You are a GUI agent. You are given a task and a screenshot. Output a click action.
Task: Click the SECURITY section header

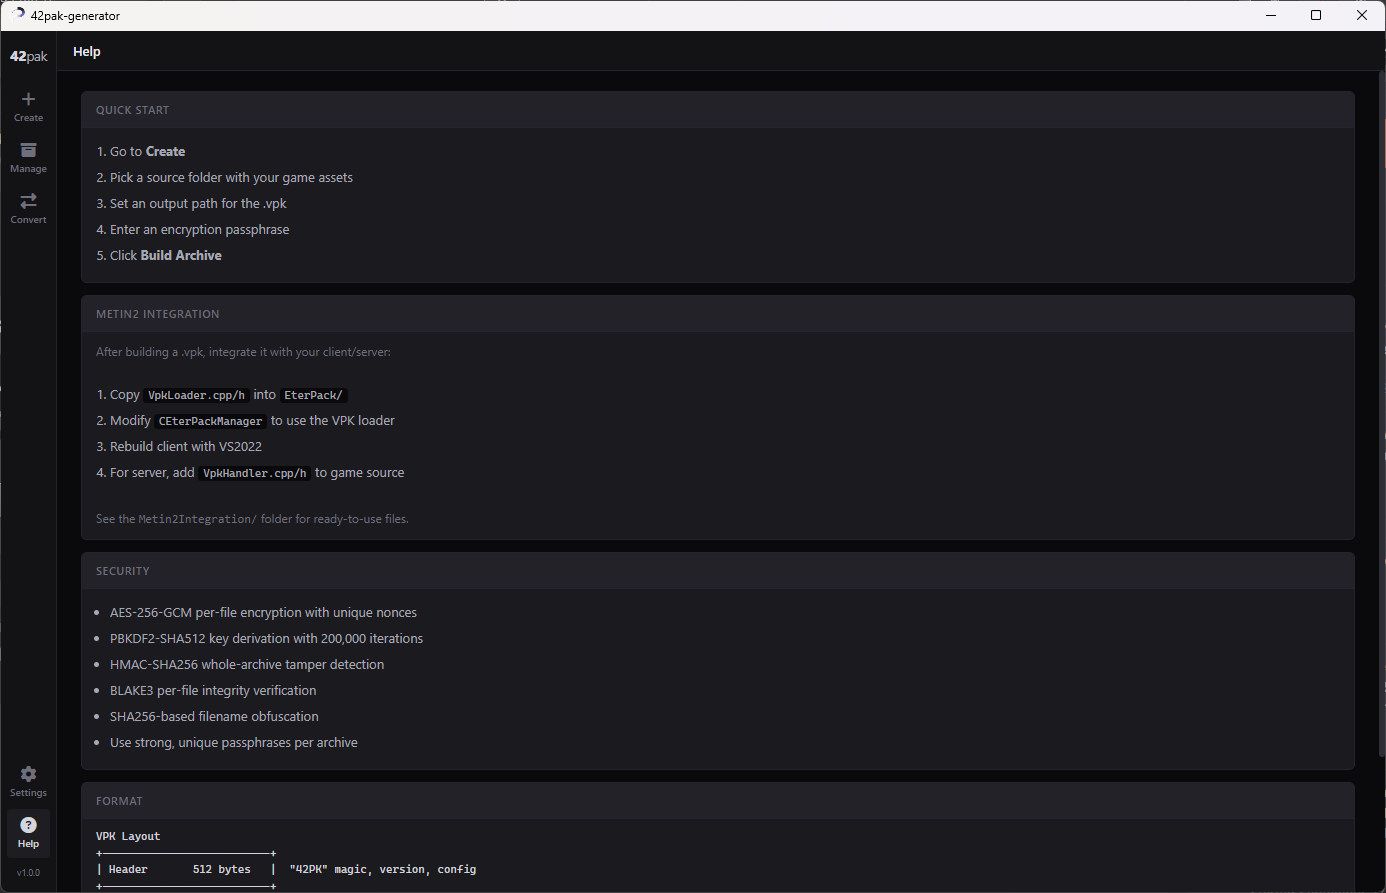point(123,571)
